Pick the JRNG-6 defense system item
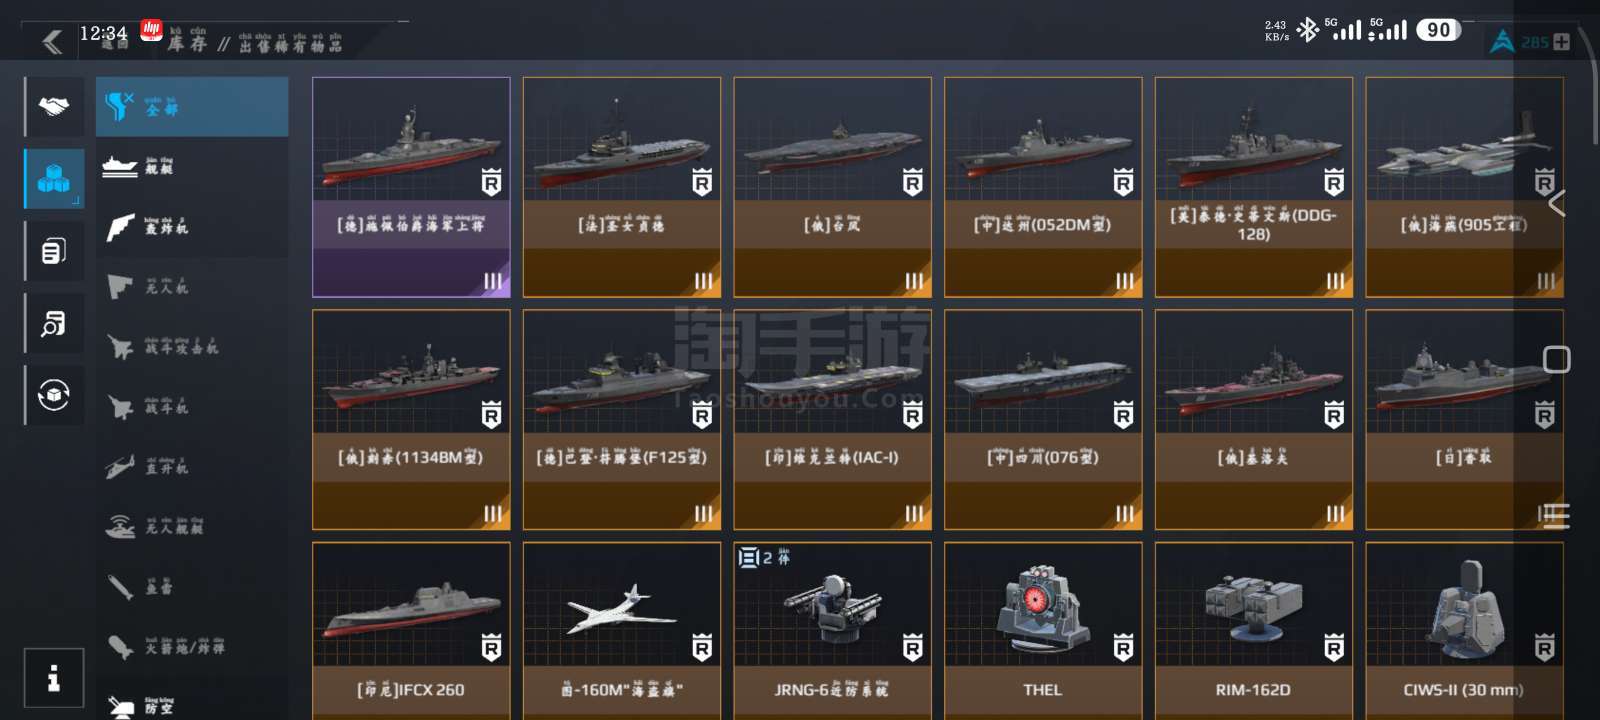 click(832, 631)
